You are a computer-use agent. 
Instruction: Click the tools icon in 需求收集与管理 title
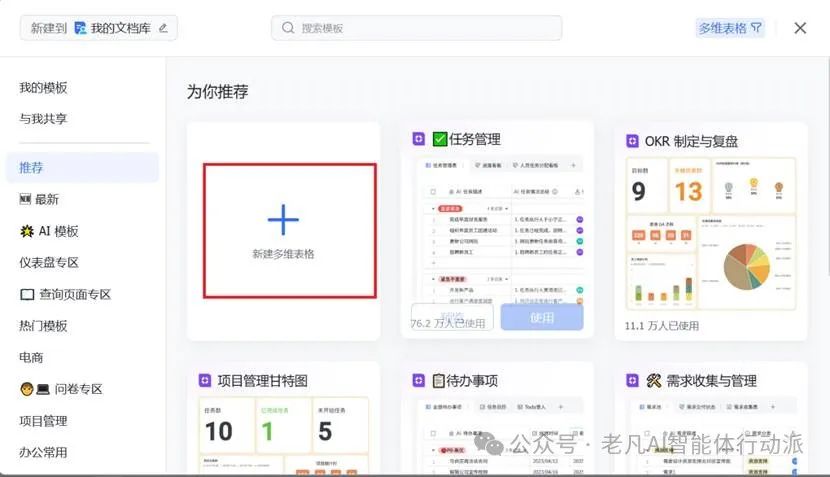tap(654, 380)
